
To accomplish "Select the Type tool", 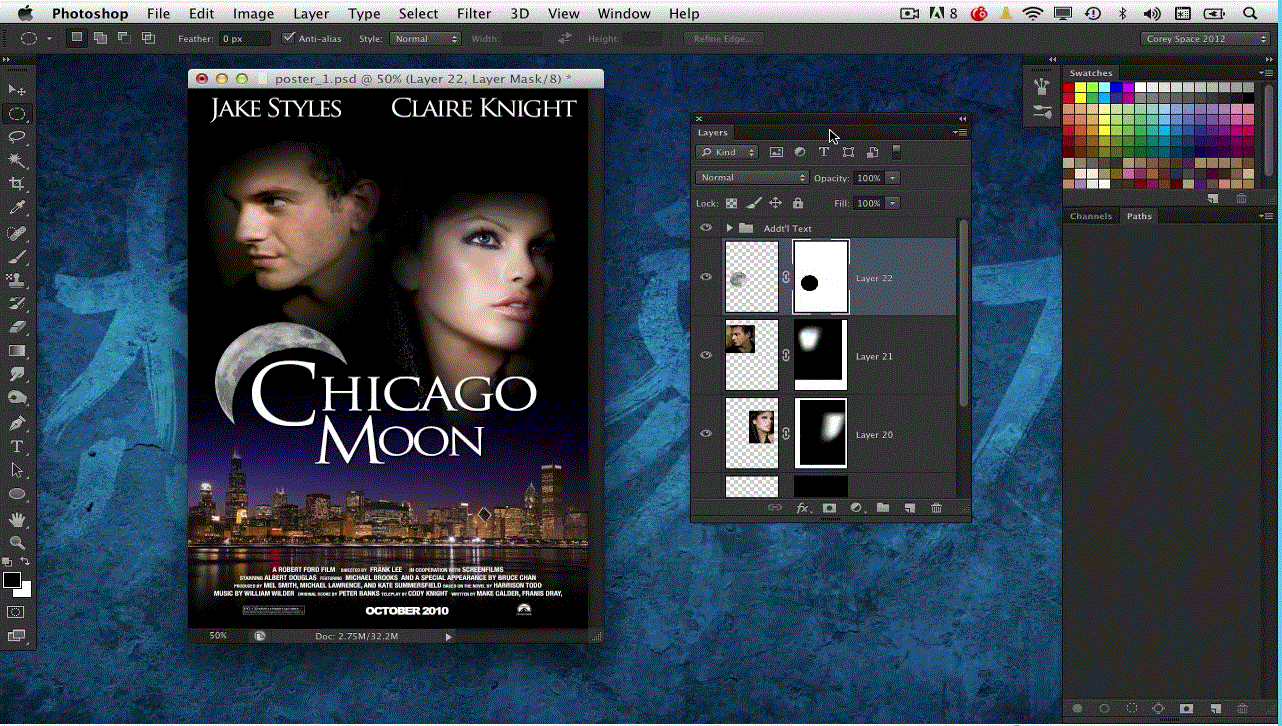I will (x=17, y=446).
